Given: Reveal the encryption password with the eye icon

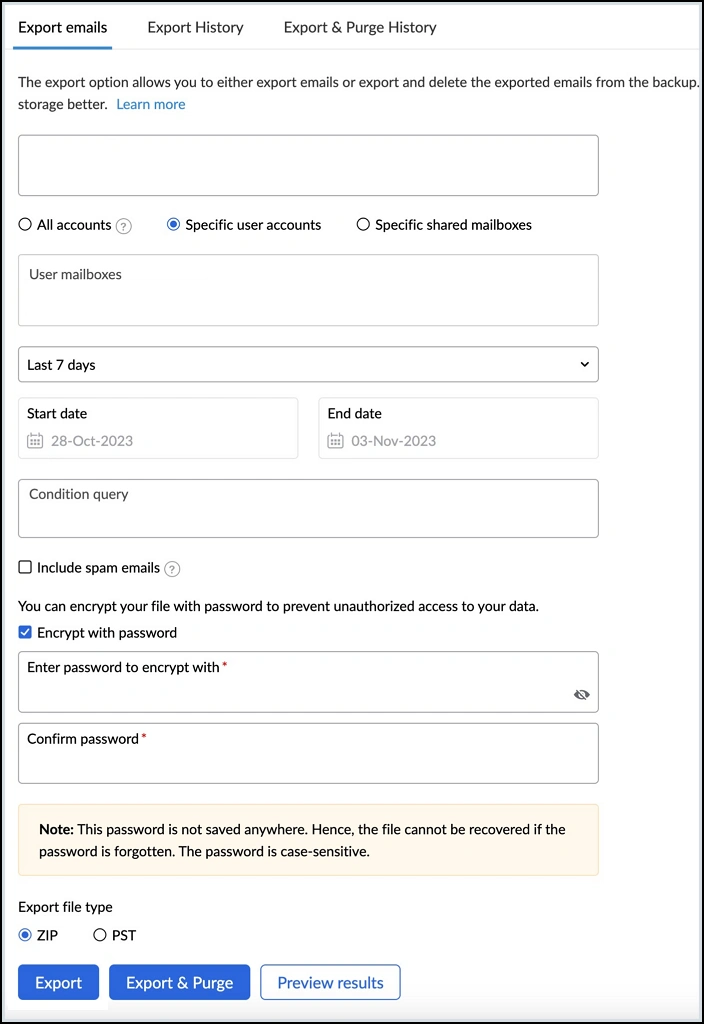Looking at the screenshot, I should click(x=581, y=694).
